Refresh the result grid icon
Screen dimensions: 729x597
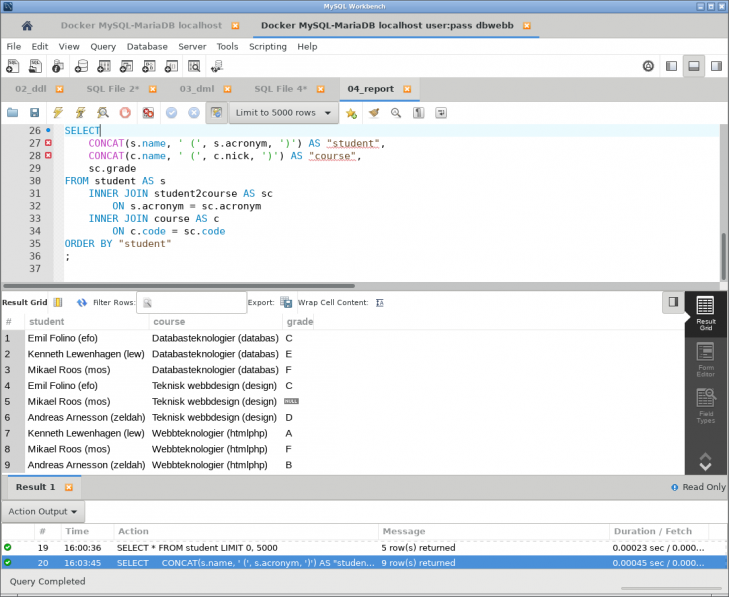[x=82, y=302]
